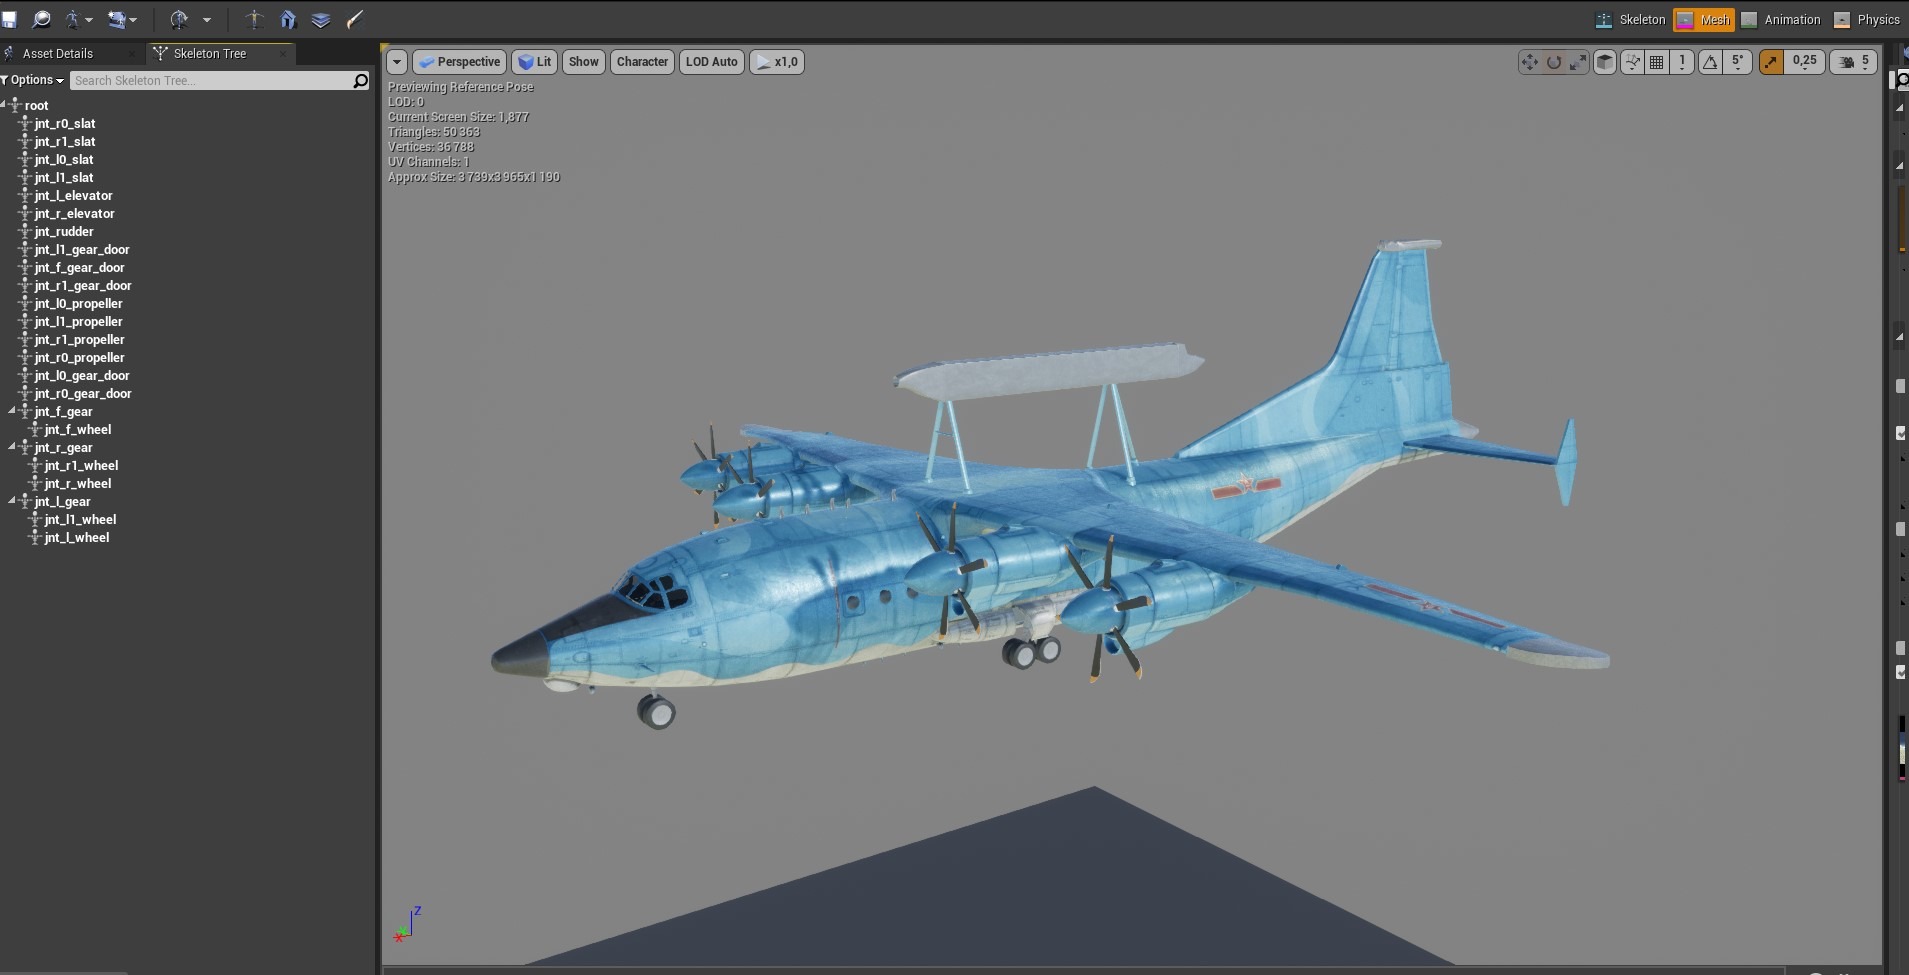
Task: Open the Show menu in viewport
Action: 584,62
